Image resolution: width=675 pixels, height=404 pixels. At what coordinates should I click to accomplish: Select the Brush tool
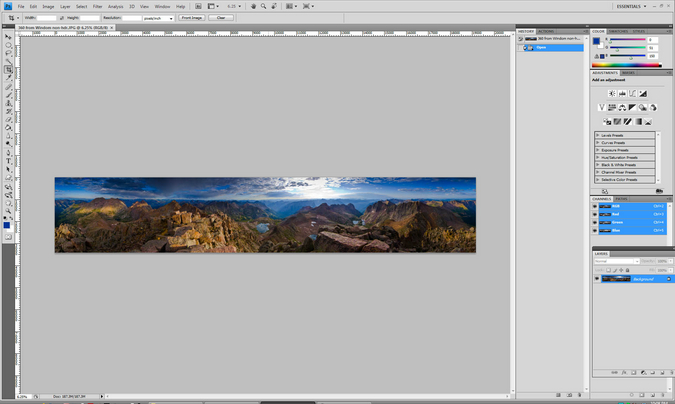click(8, 95)
